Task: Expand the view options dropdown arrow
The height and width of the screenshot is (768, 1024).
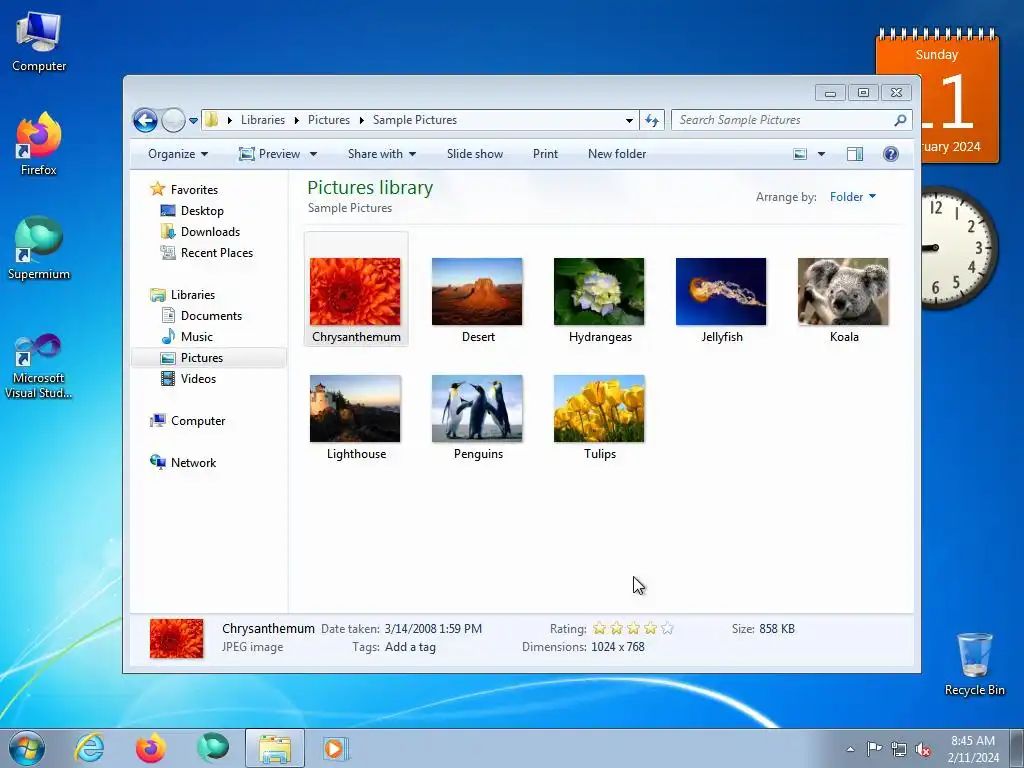Action: 822,154
